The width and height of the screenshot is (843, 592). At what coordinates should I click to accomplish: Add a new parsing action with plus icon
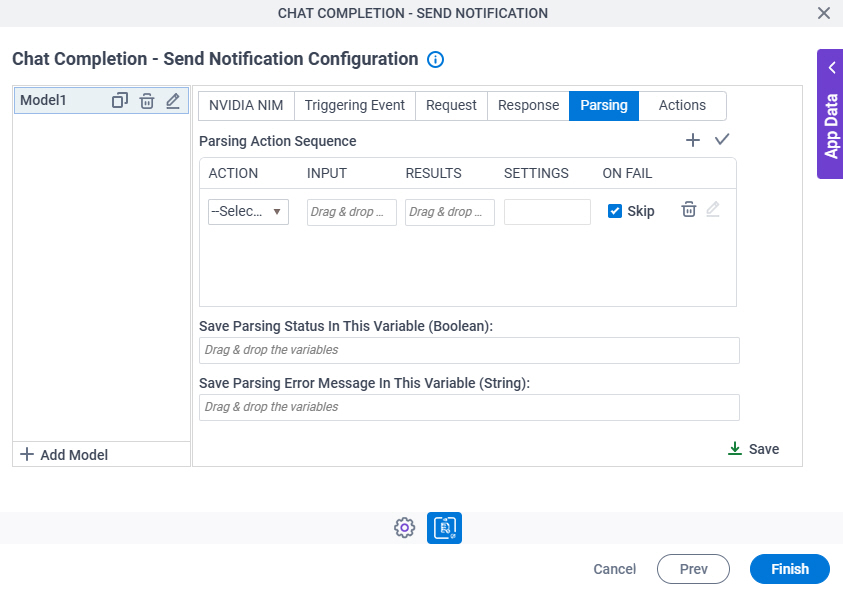click(x=692, y=140)
